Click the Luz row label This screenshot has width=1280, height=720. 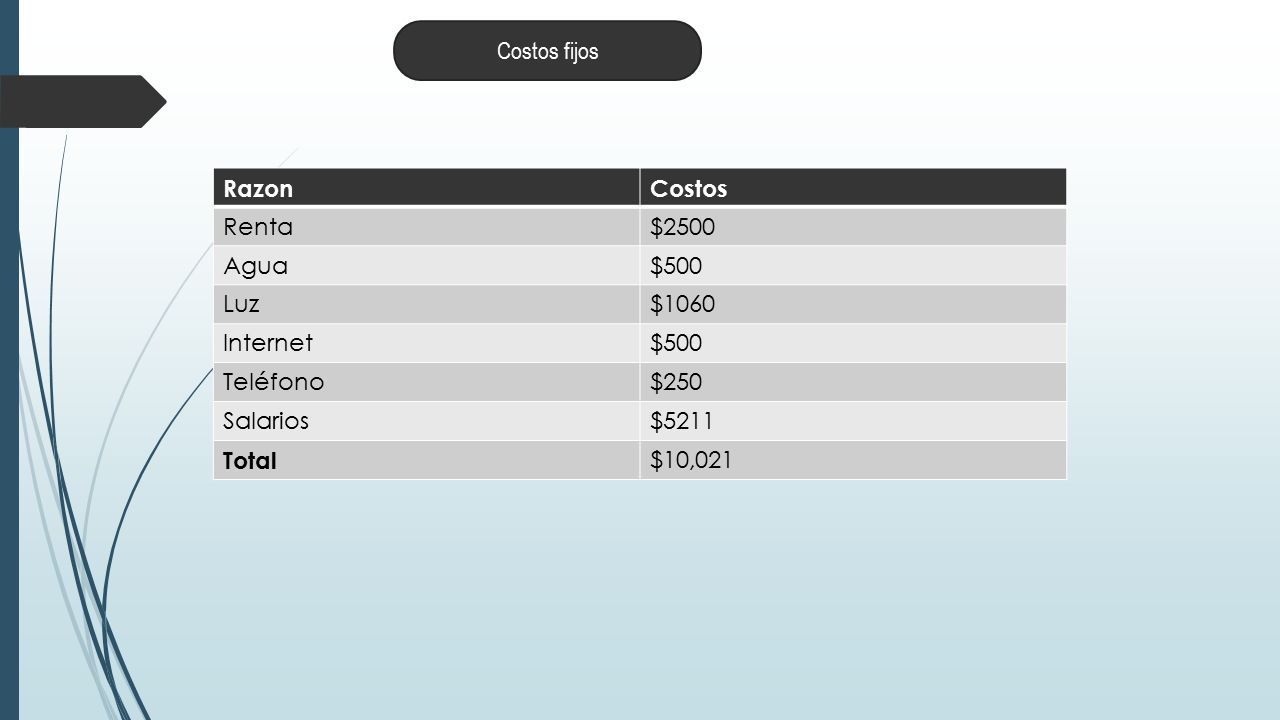click(x=426, y=304)
